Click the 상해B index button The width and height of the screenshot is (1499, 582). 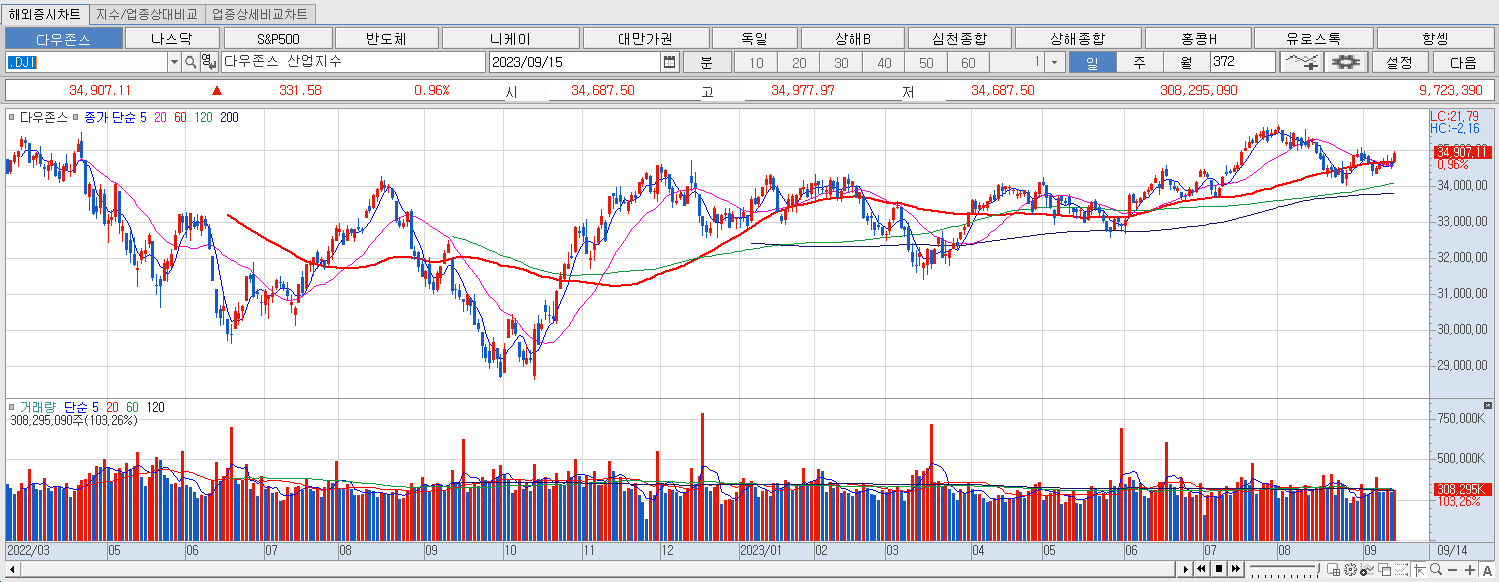852,38
